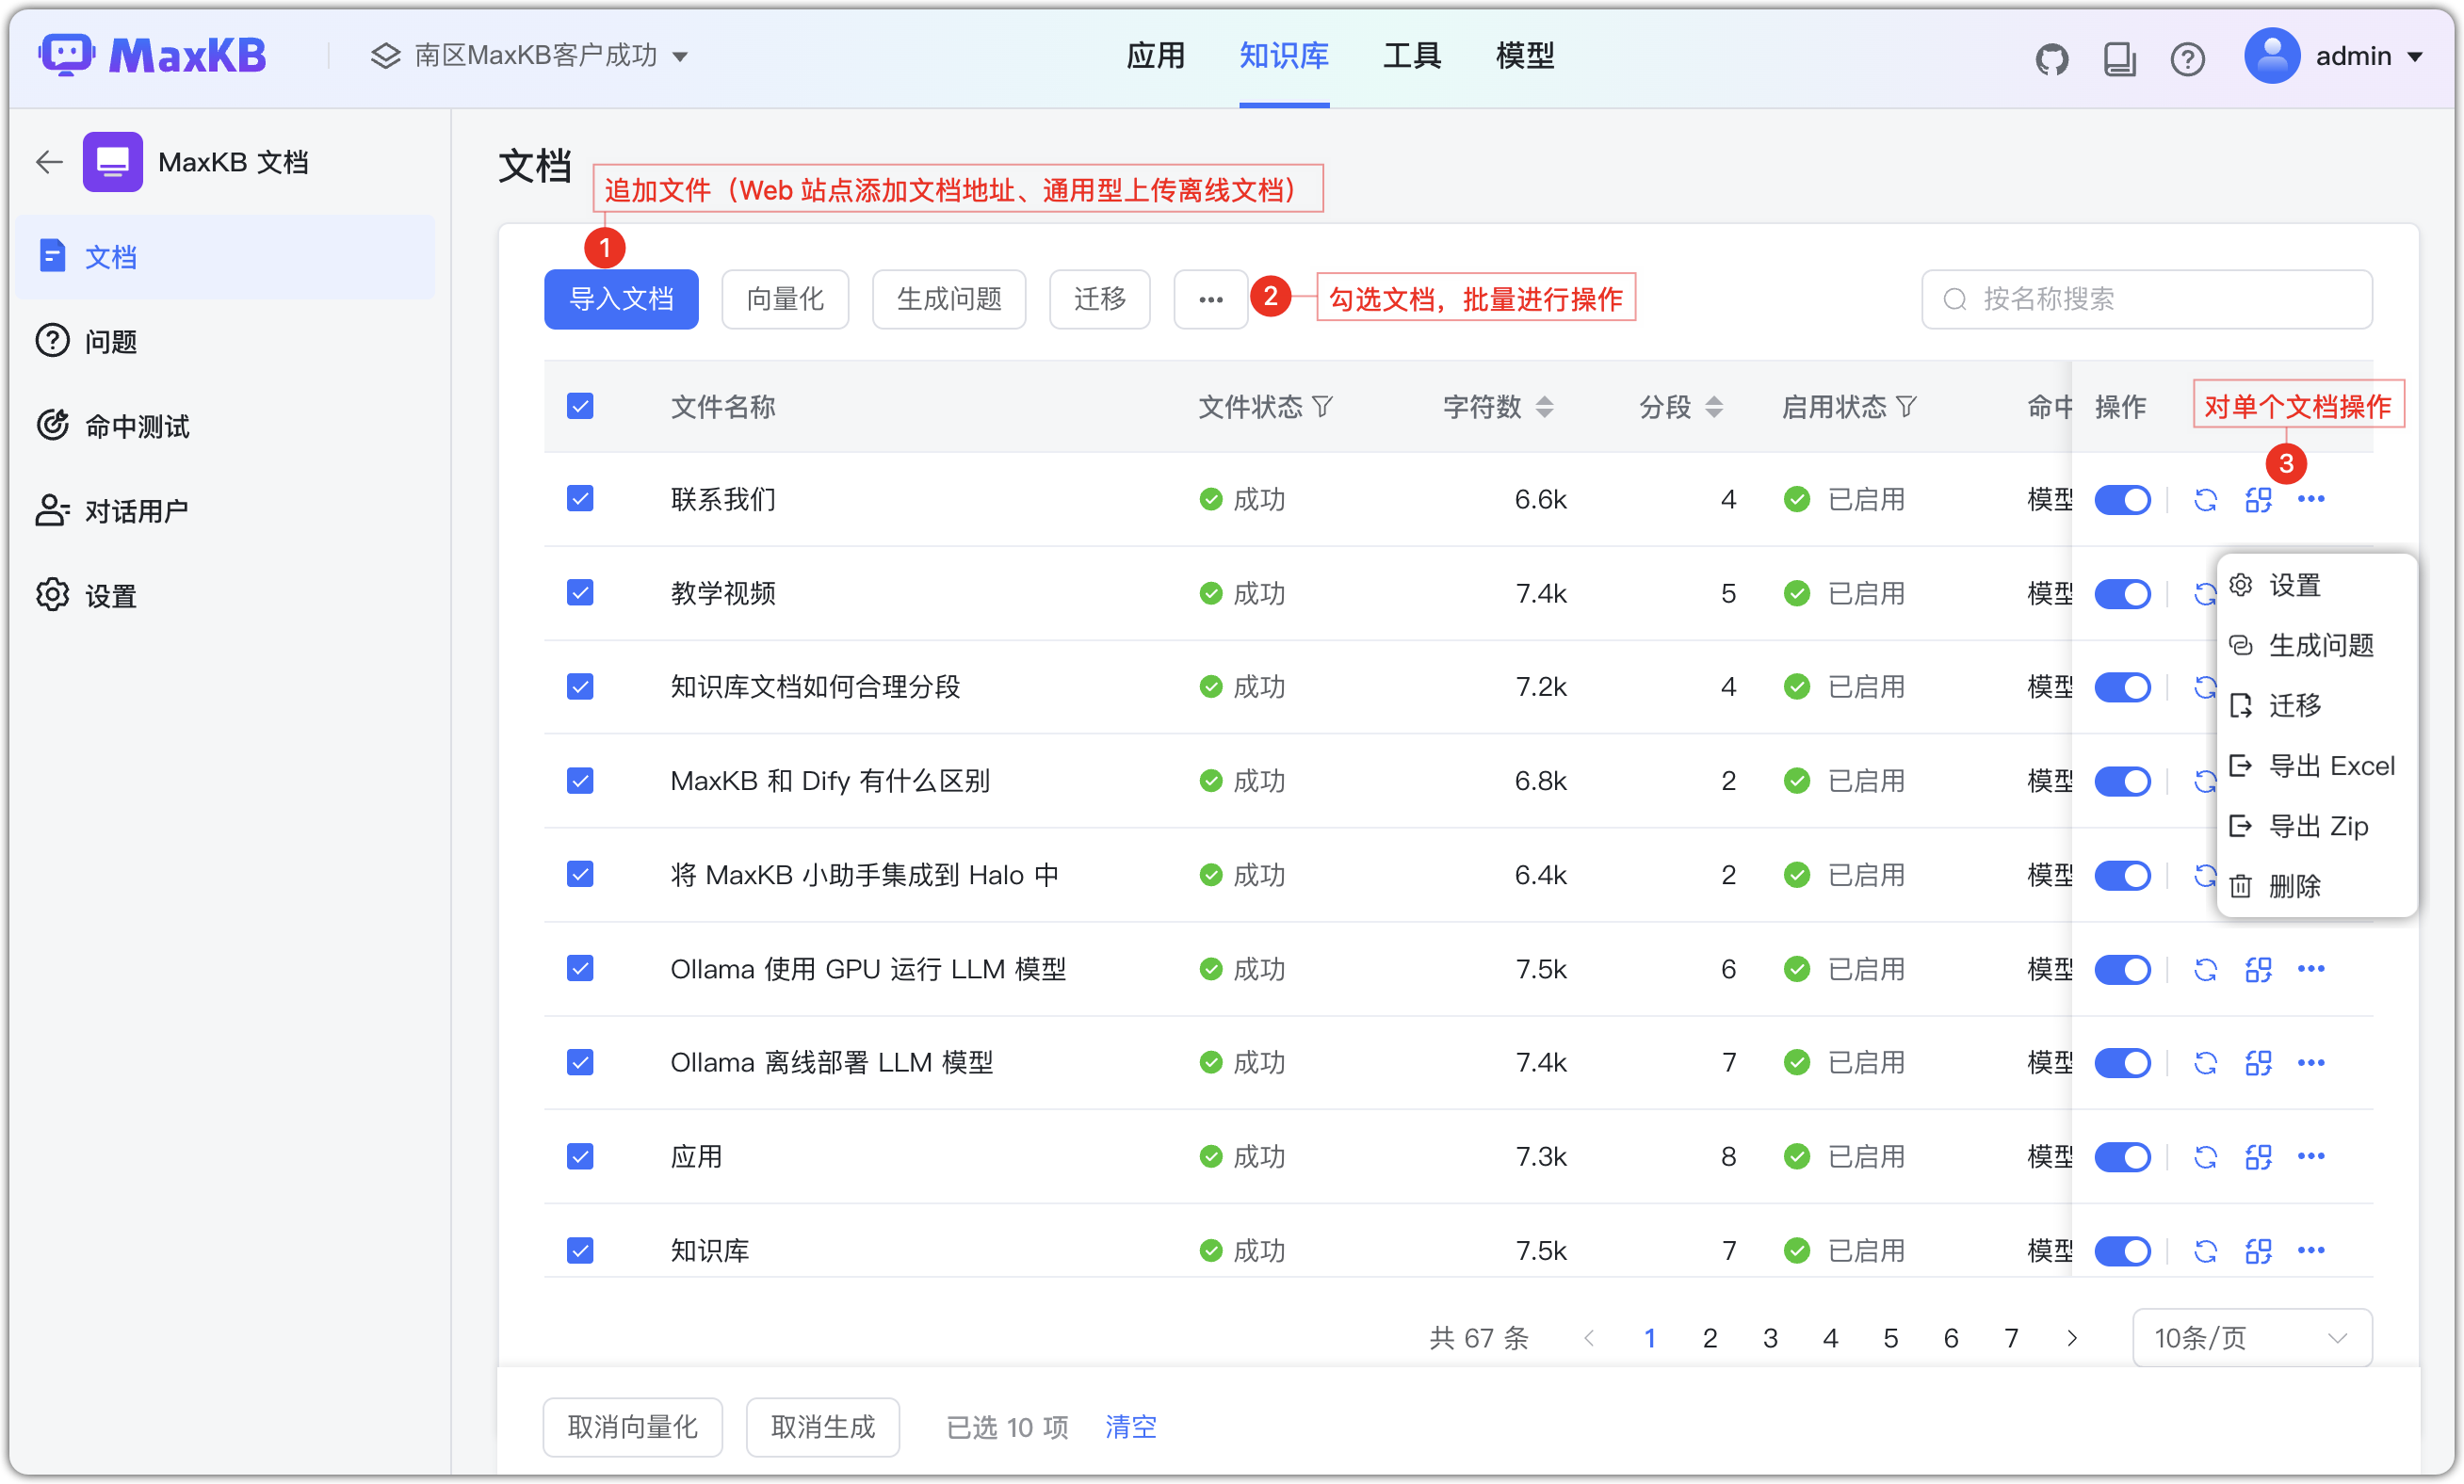Screen dimensions: 2464x1484
Task: Choose 迁移 from the context menu
Action: point(2316,705)
